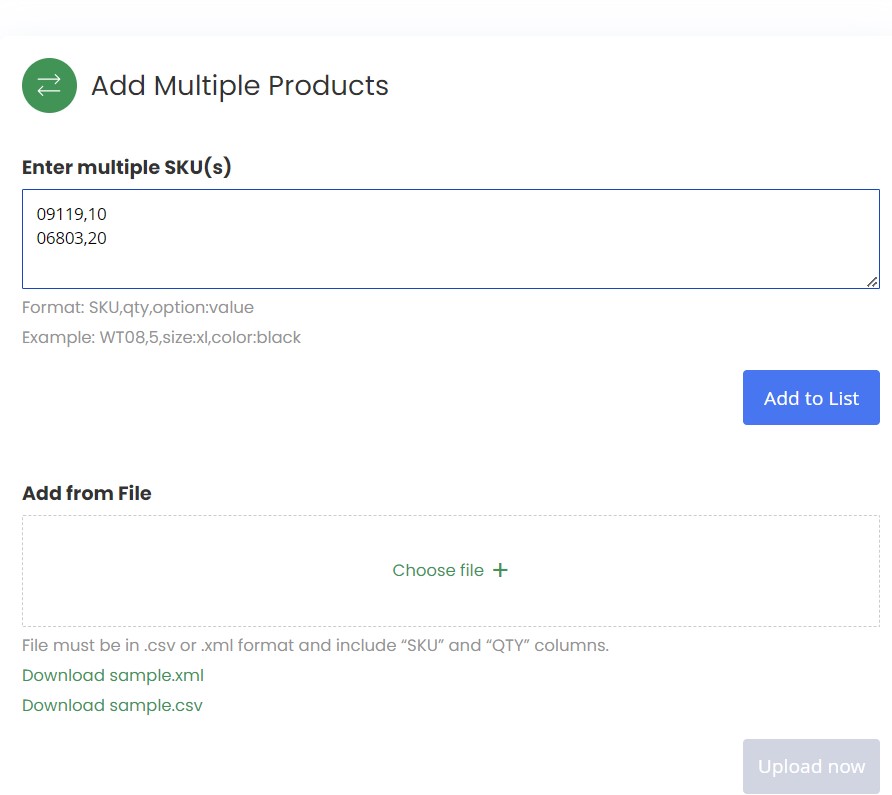Click the green swap arrows icon

pyautogui.click(x=49, y=85)
